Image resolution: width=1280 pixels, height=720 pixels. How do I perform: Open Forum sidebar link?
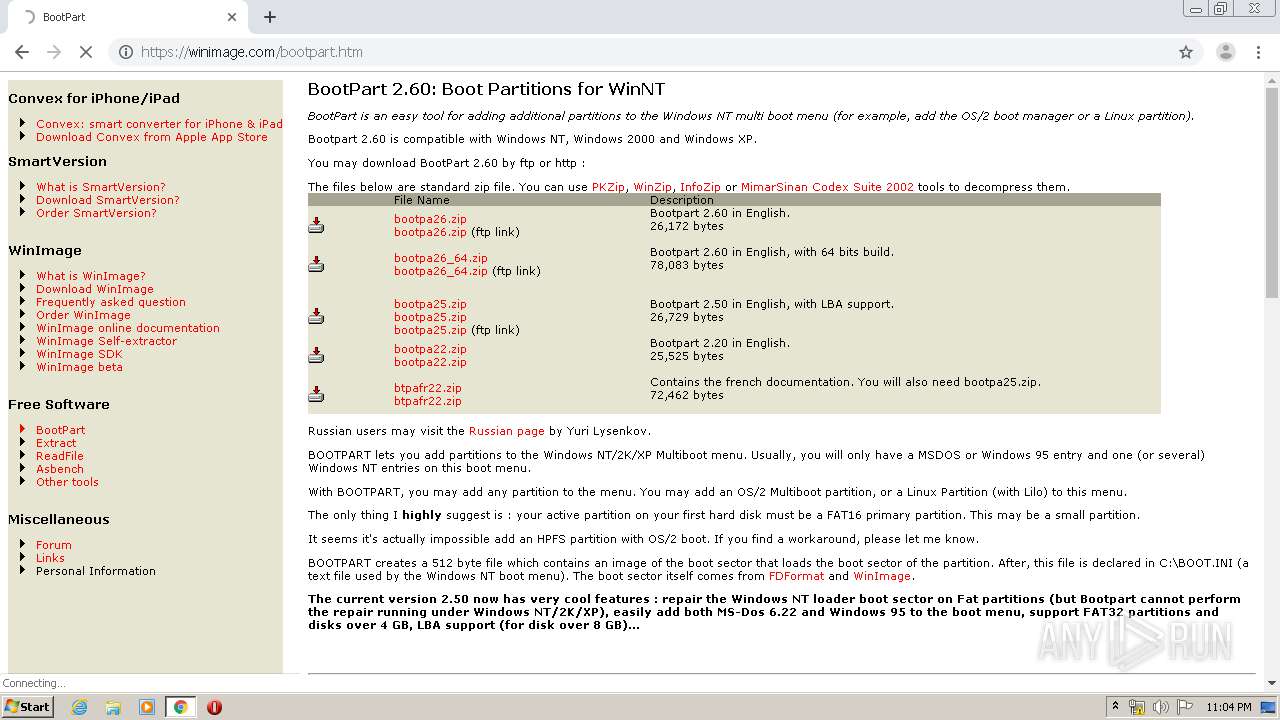pos(54,545)
